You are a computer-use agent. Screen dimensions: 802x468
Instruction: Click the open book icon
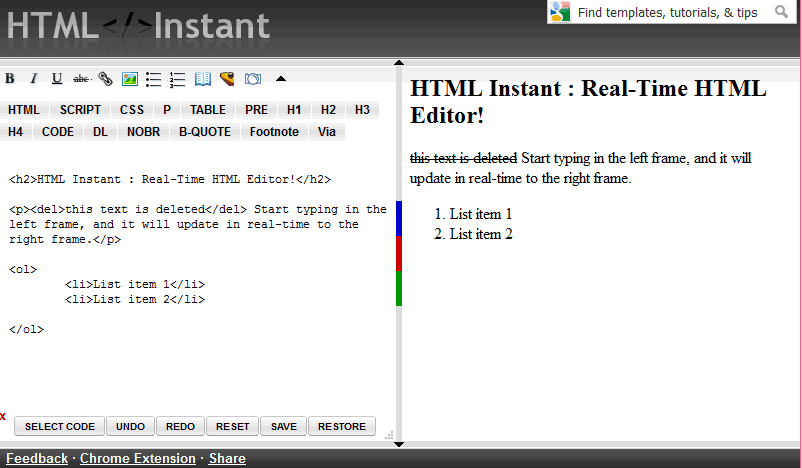203,79
